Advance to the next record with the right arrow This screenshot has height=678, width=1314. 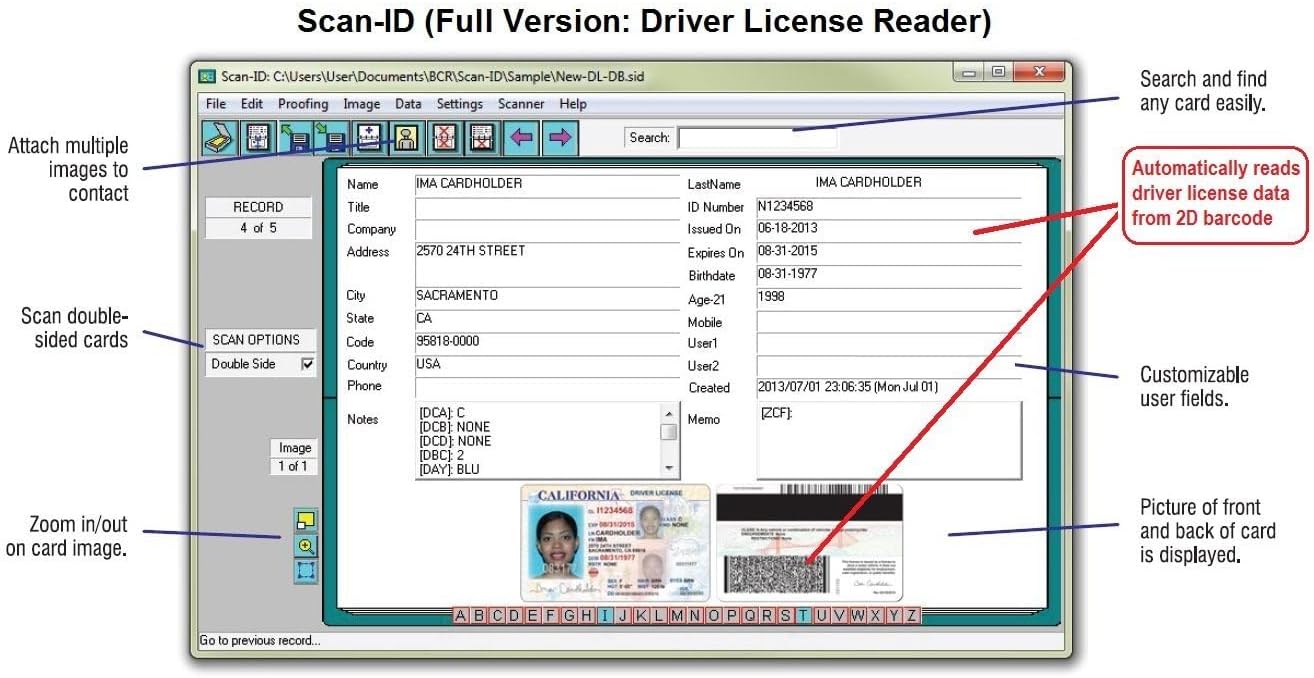[557, 137]
